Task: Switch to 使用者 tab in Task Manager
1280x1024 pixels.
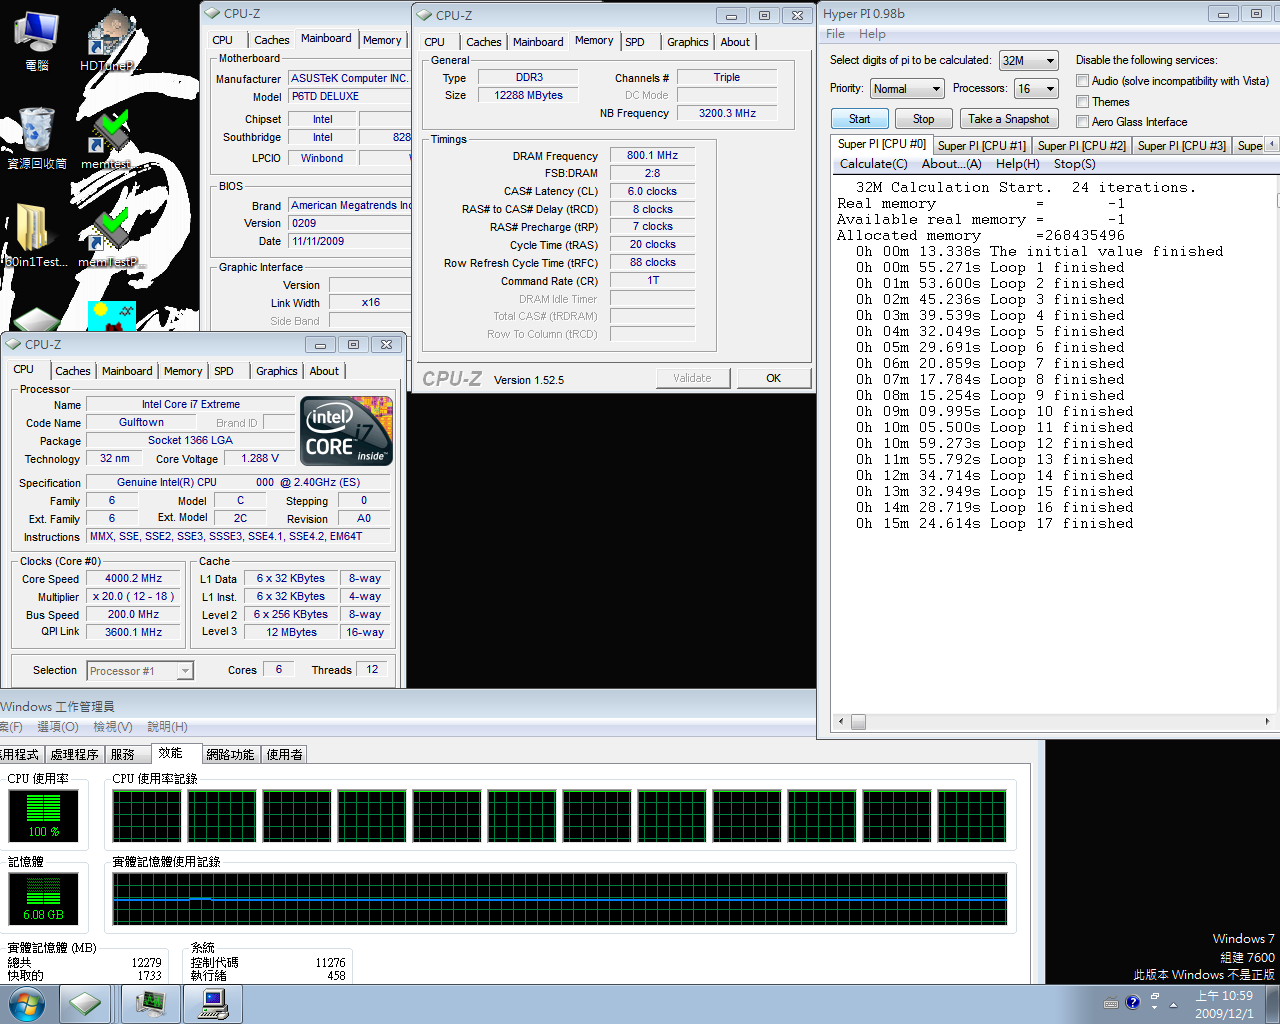Action: pyautogui.click(x=284, y=755)
